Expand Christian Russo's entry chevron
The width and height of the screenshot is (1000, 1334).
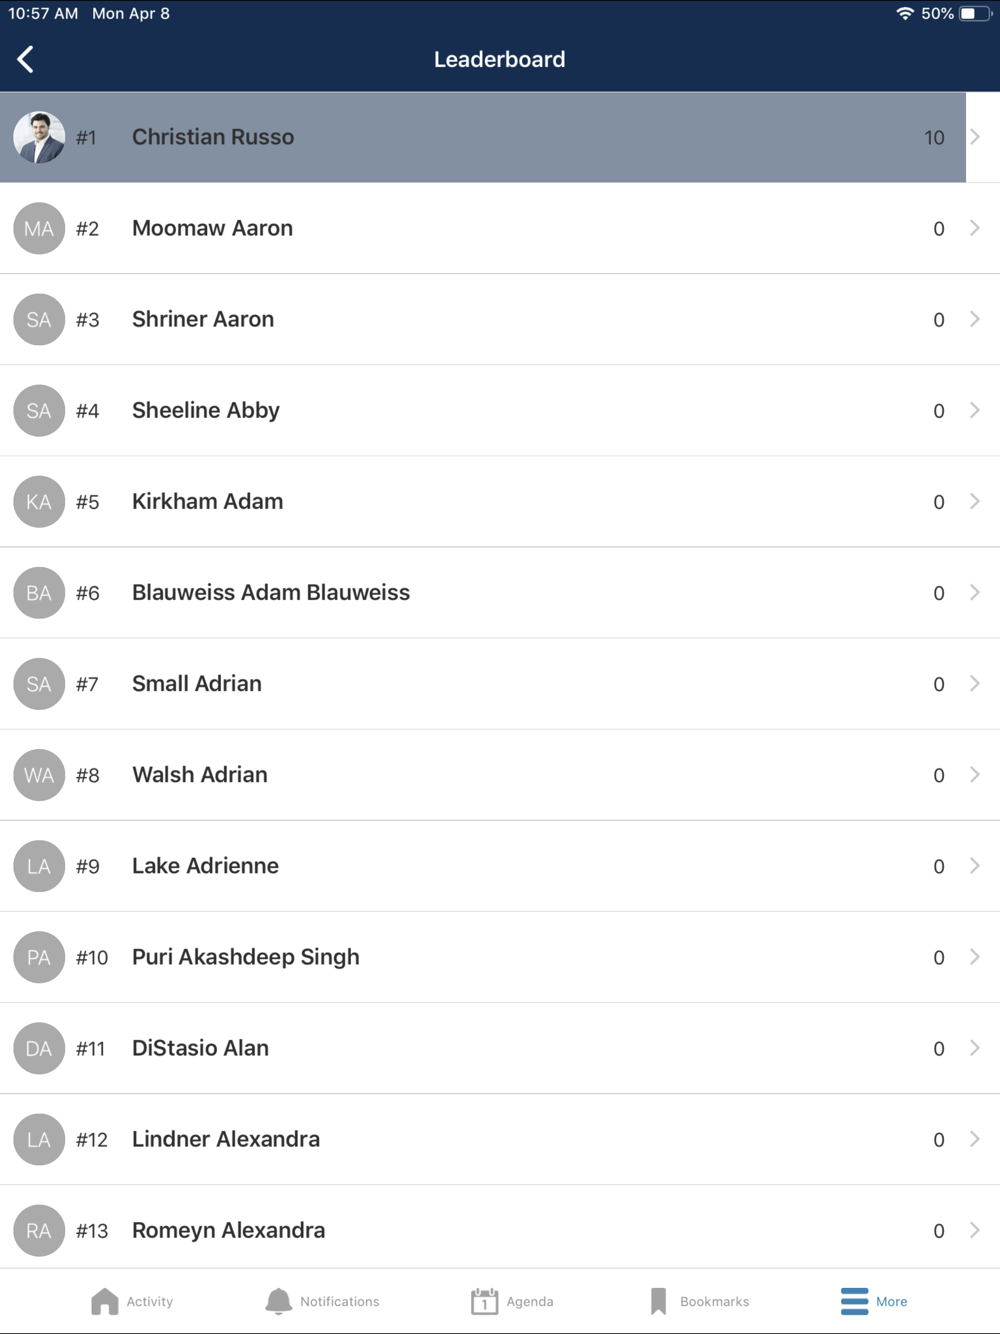pos(975,137)
